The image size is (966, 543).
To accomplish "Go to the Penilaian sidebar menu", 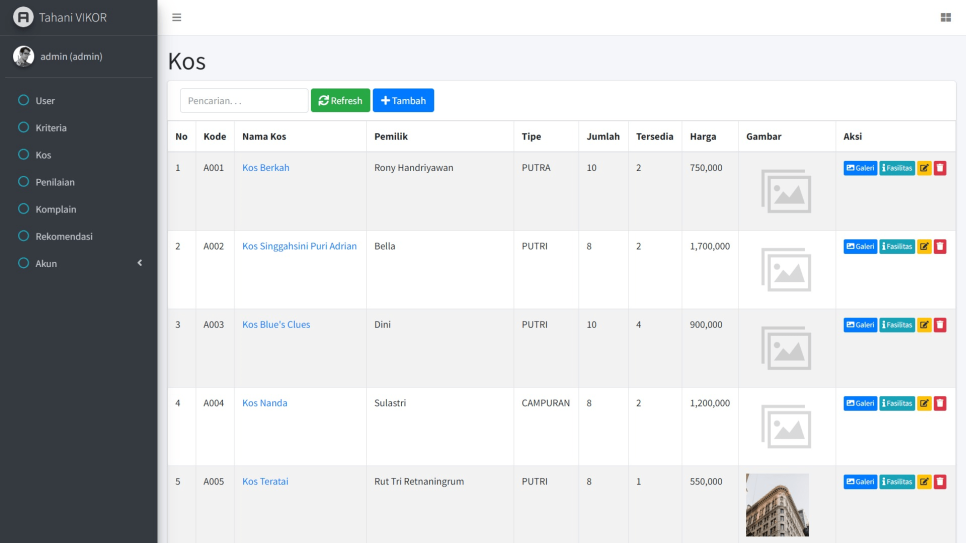I will [55, 182].
